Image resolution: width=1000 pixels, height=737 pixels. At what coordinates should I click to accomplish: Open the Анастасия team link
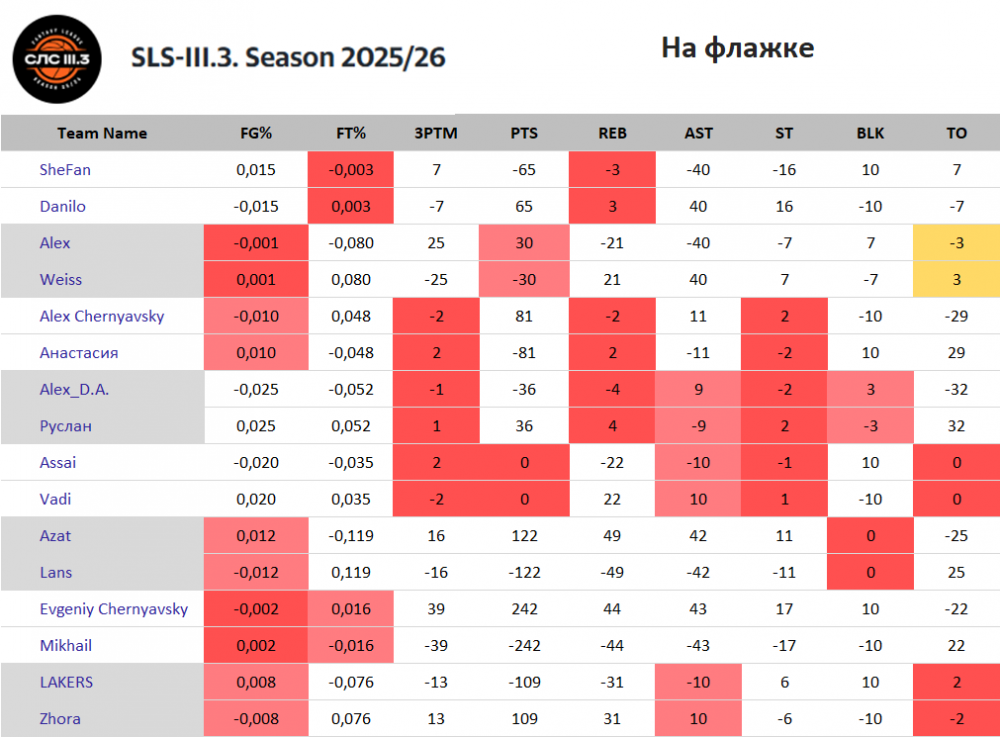click(77, 353)
